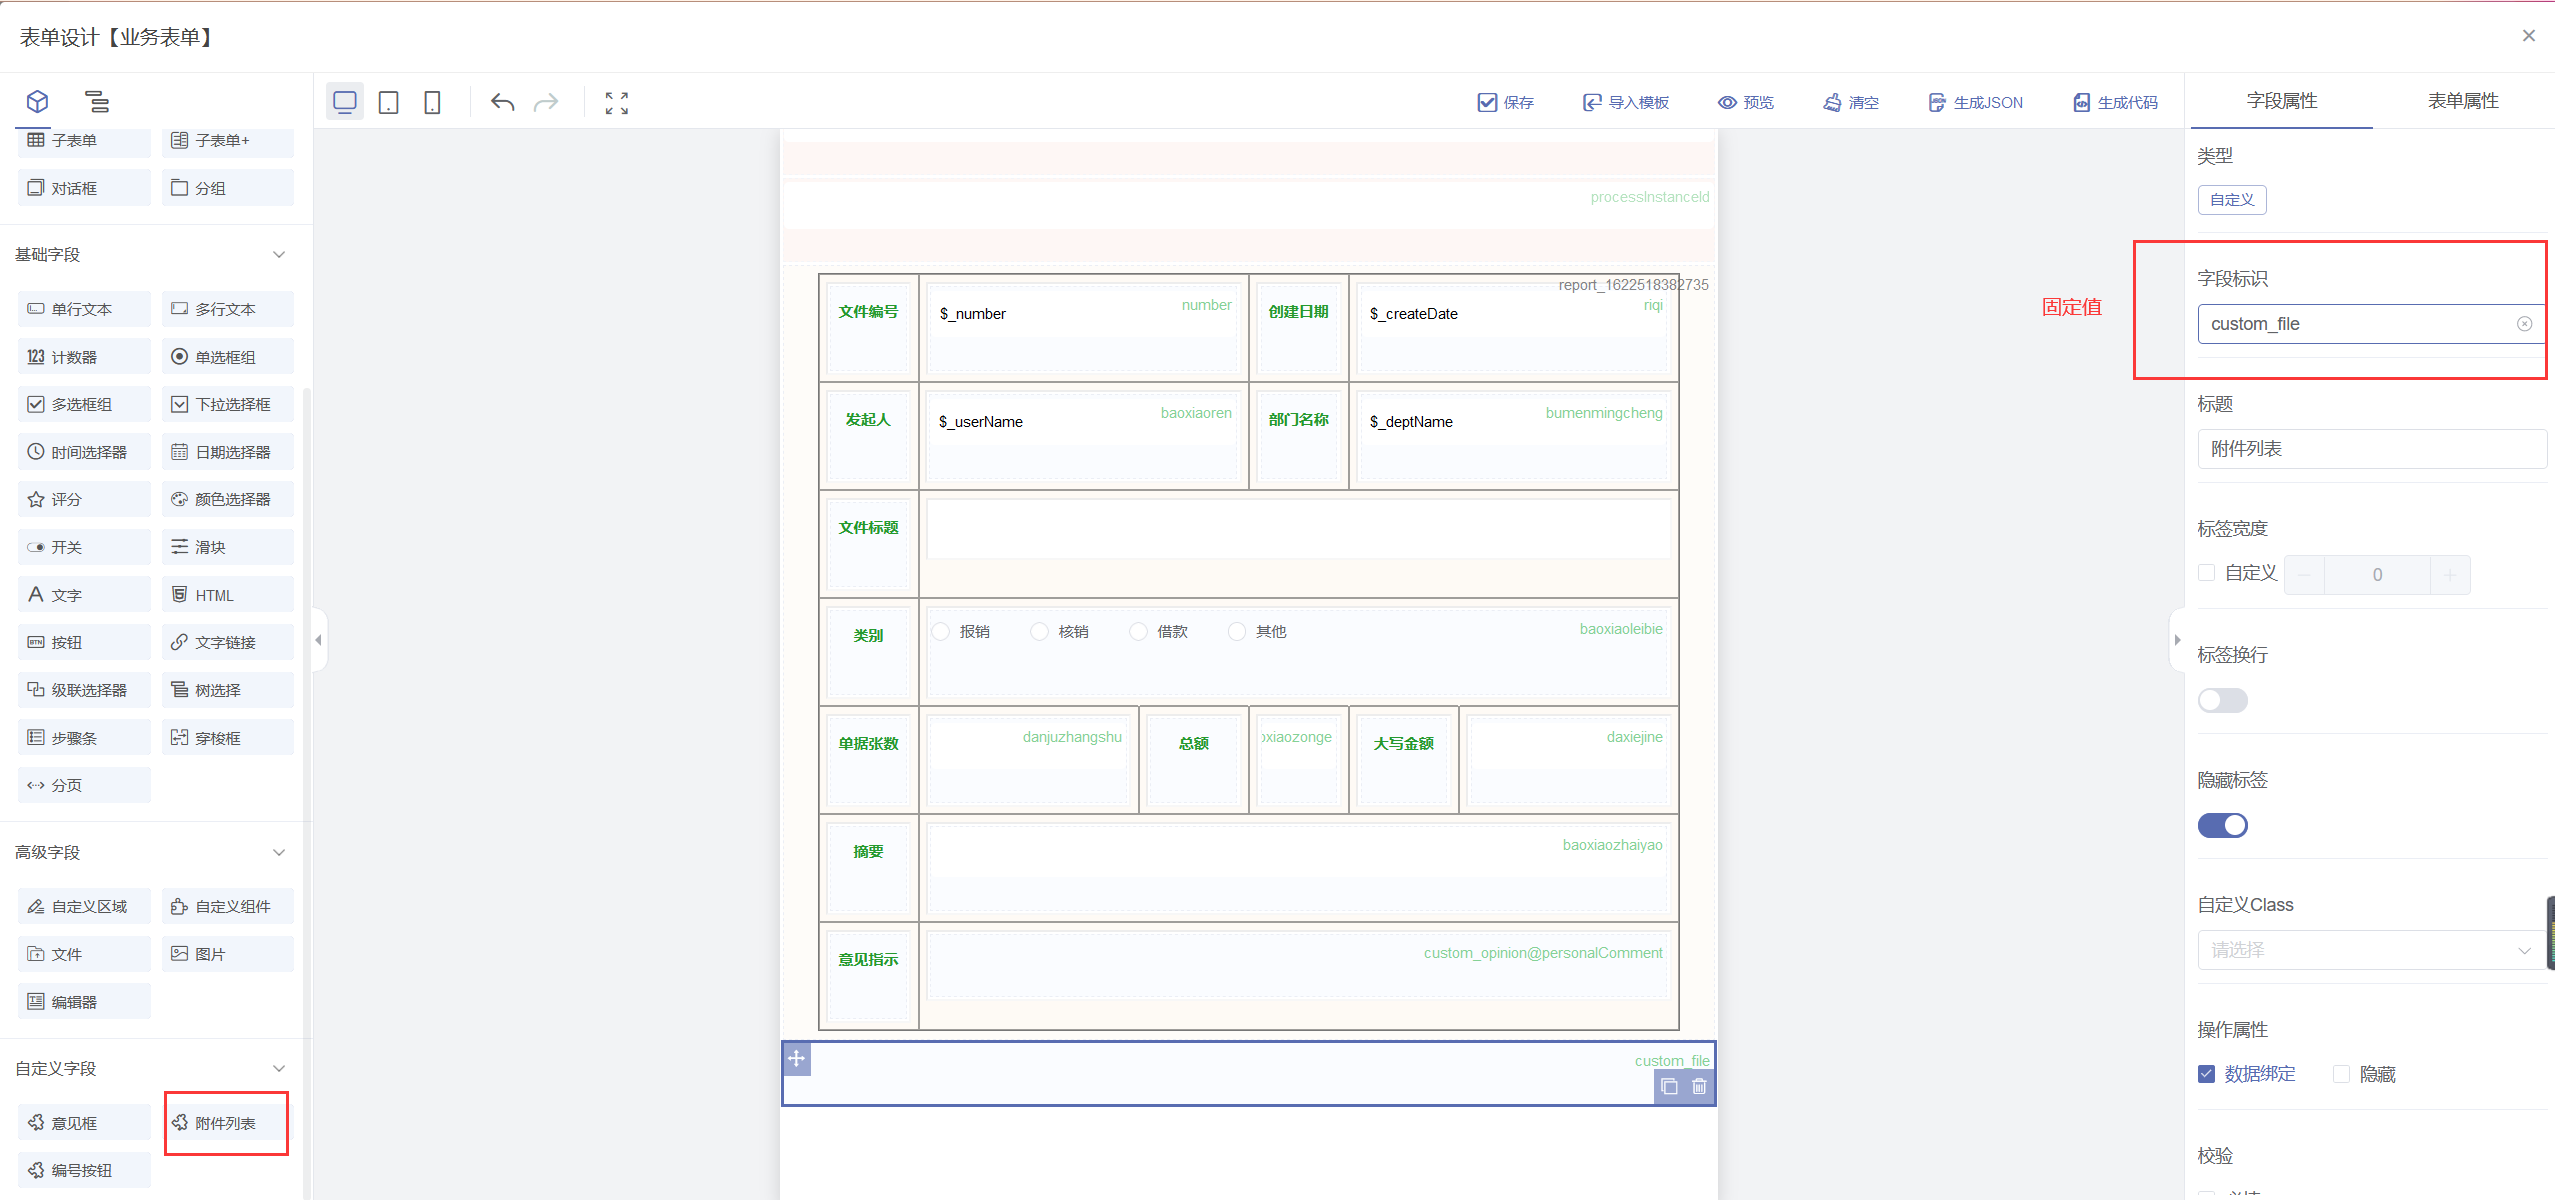Clear the custom_file field identifier
This screenshot has height=1200, width=2555.
pyautogui.click(x=2524, y=324)
